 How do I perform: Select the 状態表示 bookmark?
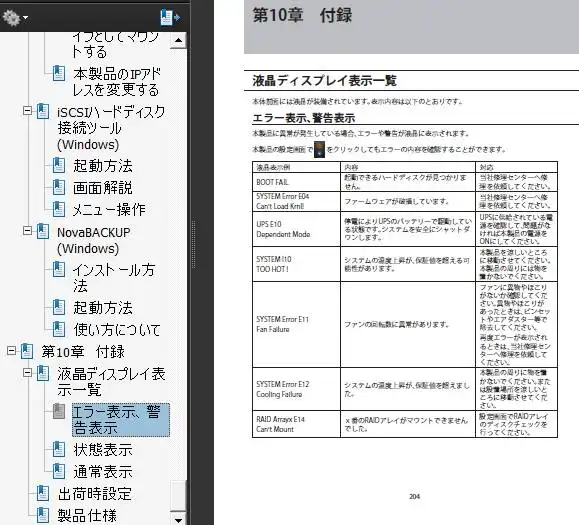(103, 450)
